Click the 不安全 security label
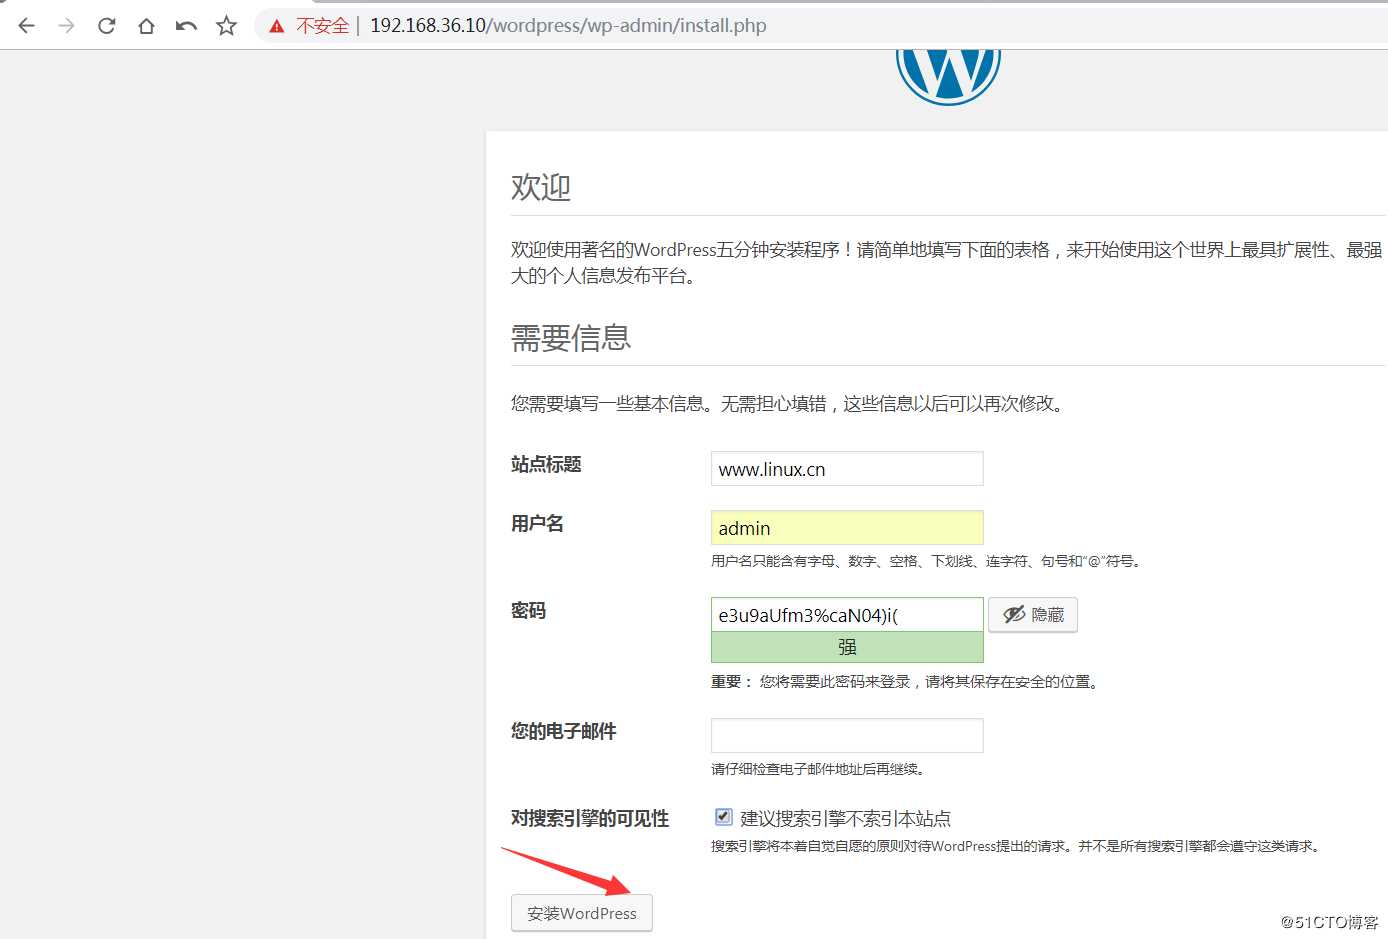The height and width of the screenshot is (939, 1388). [322, 26]
